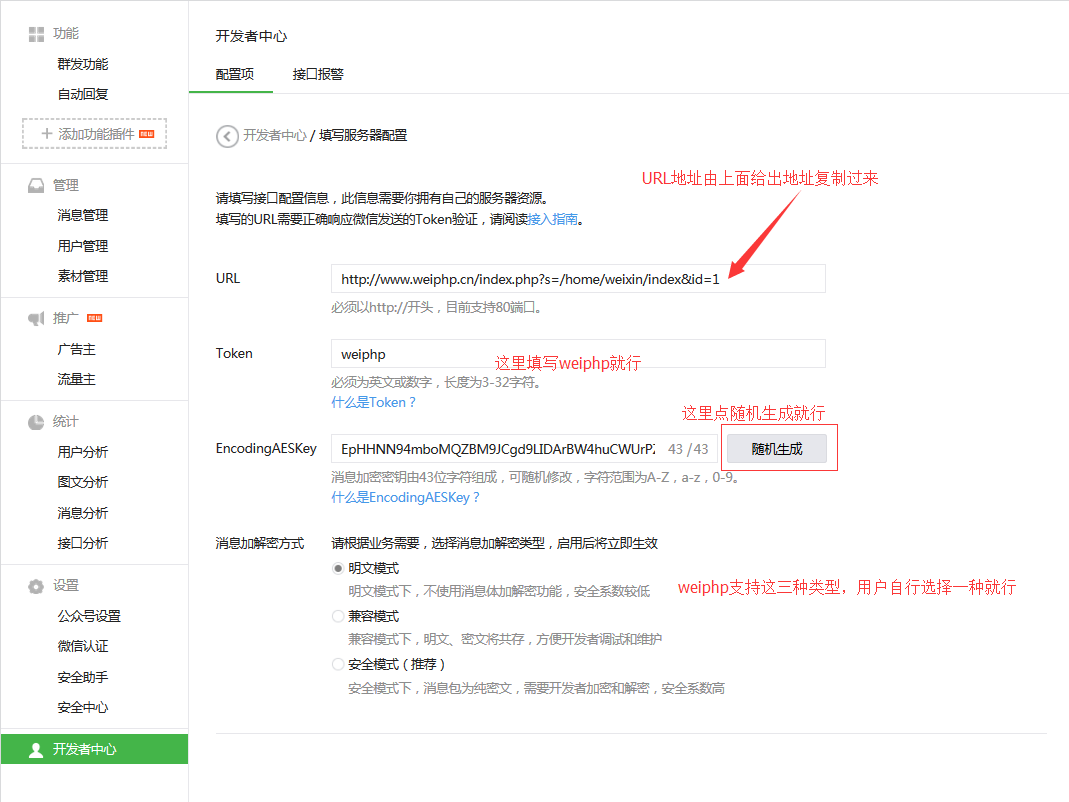
Task: Select the 兼容模式 radio option
Action: [338, 616]
